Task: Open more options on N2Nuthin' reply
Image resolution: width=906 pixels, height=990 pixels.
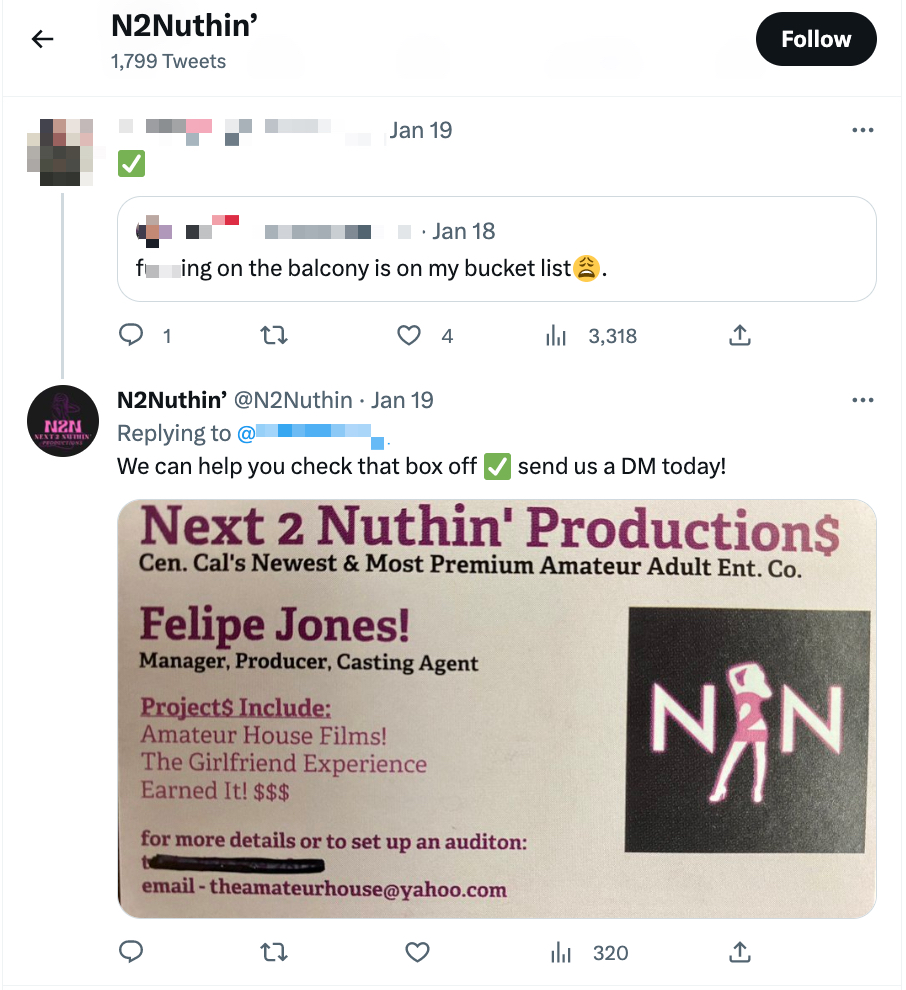Action: [862, 400]
